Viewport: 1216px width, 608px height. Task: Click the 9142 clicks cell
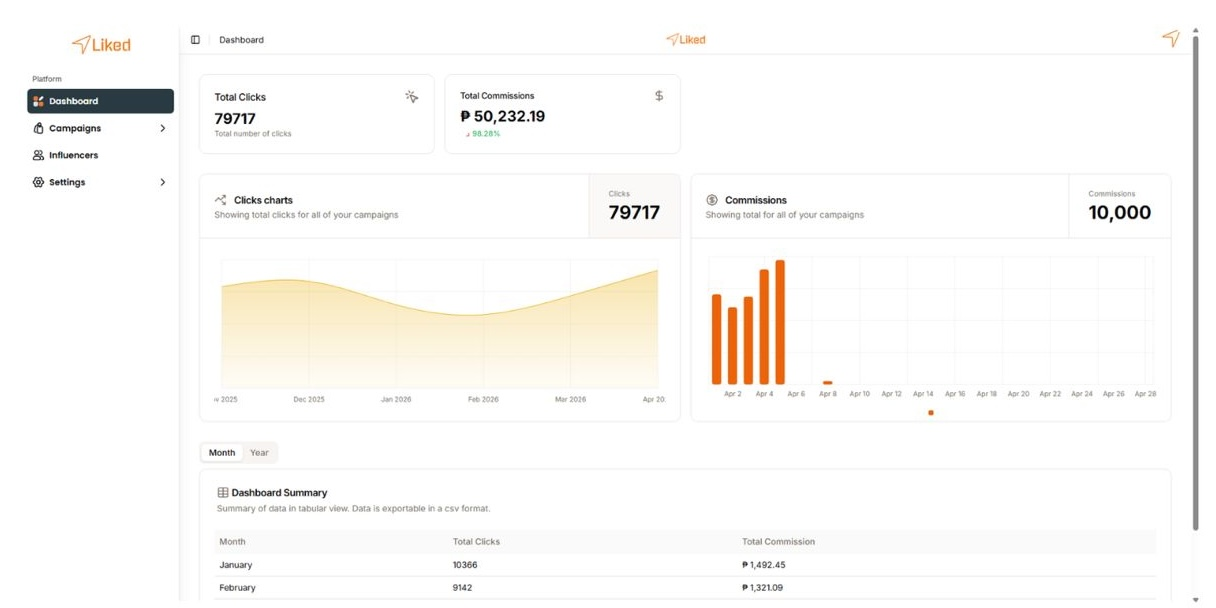click(463, 588)
